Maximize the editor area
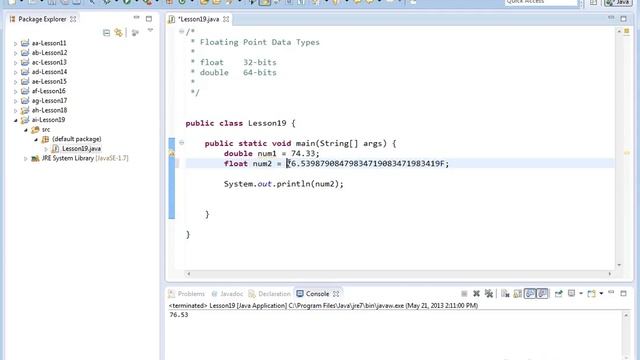 [623, 19]
